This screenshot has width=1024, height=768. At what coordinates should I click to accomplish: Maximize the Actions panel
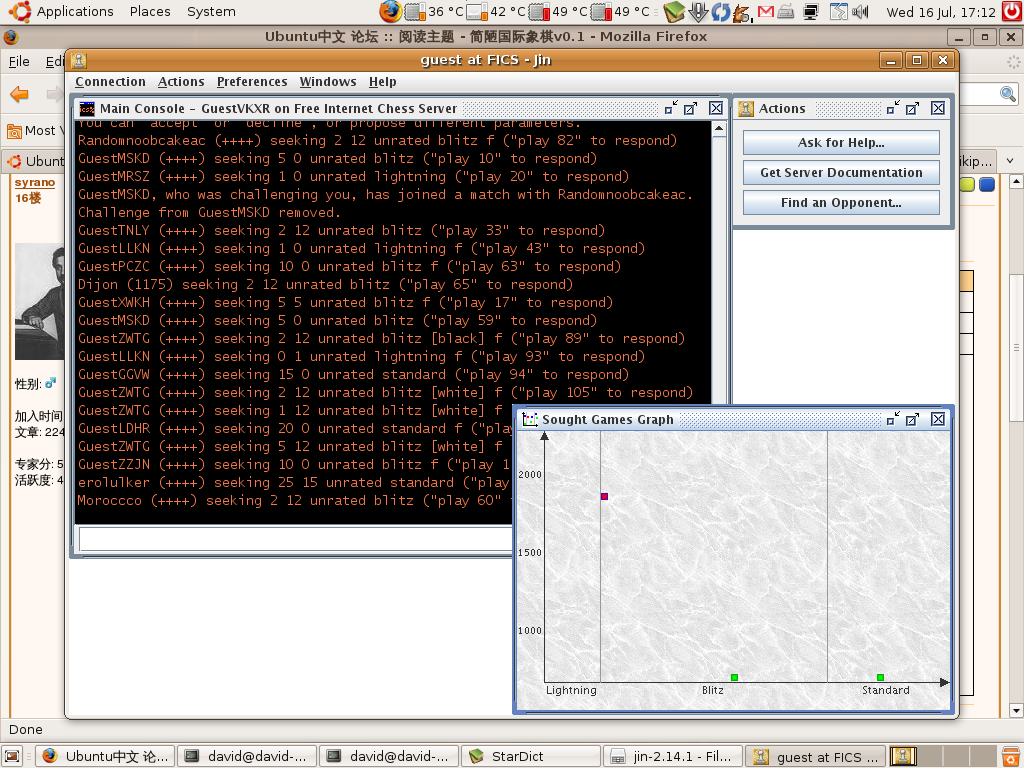click(x=912, y=108)
